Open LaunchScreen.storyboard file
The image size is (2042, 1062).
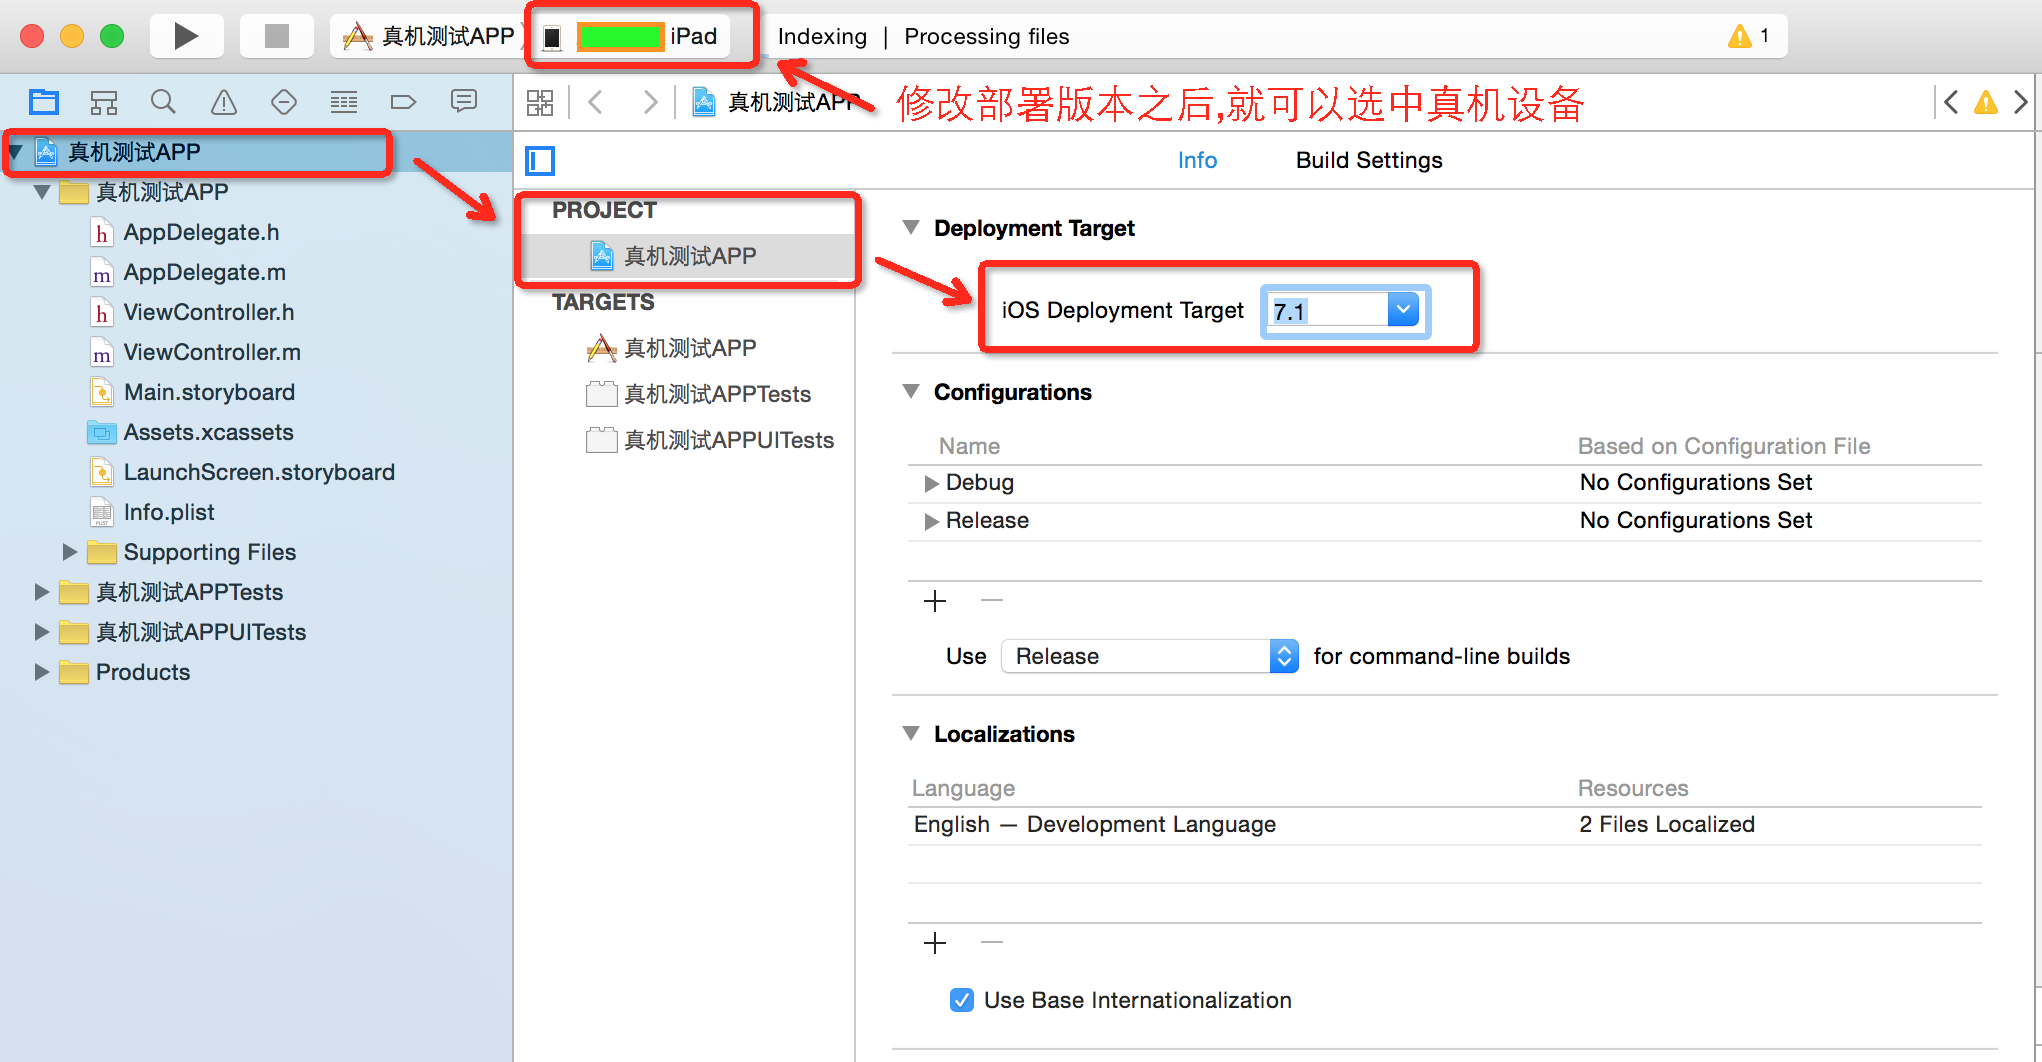click(259, 472)
